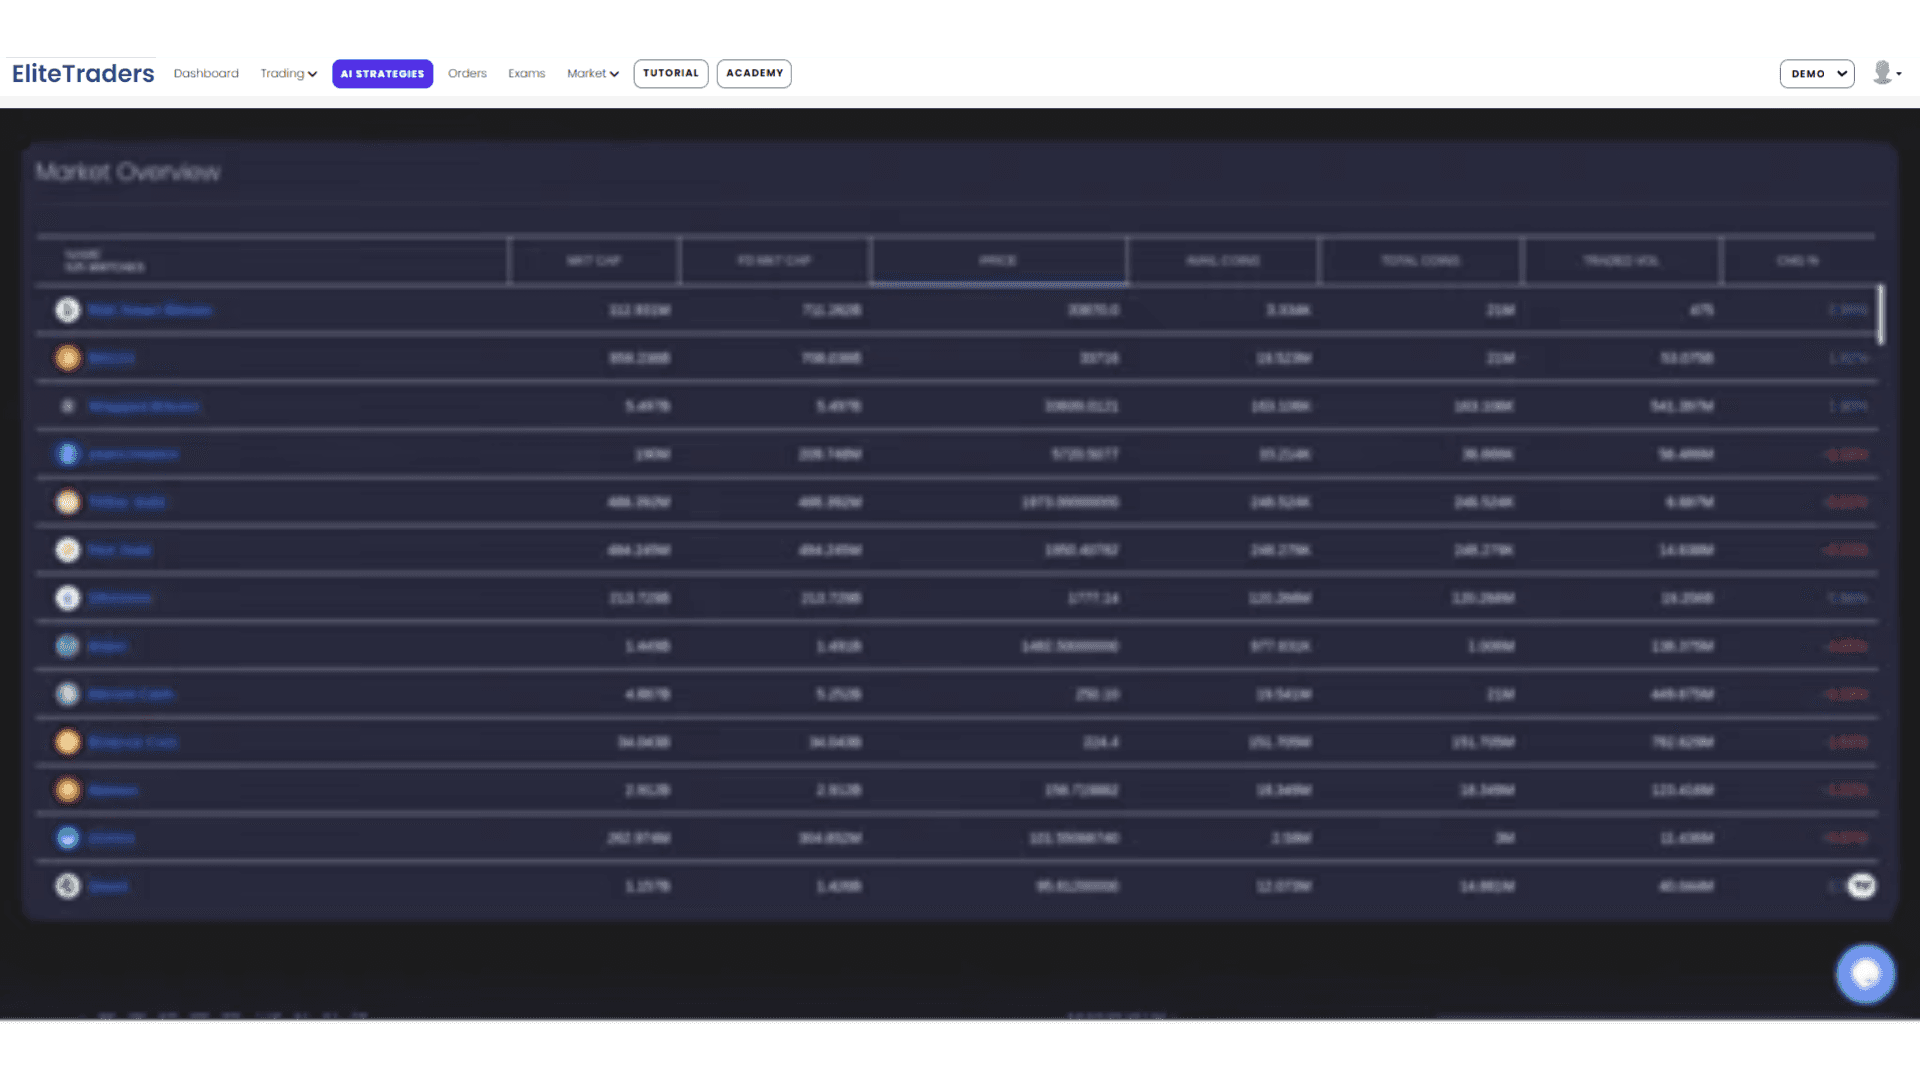
Task: Click the Tether Gold coin icon
Action: (67, 502)
